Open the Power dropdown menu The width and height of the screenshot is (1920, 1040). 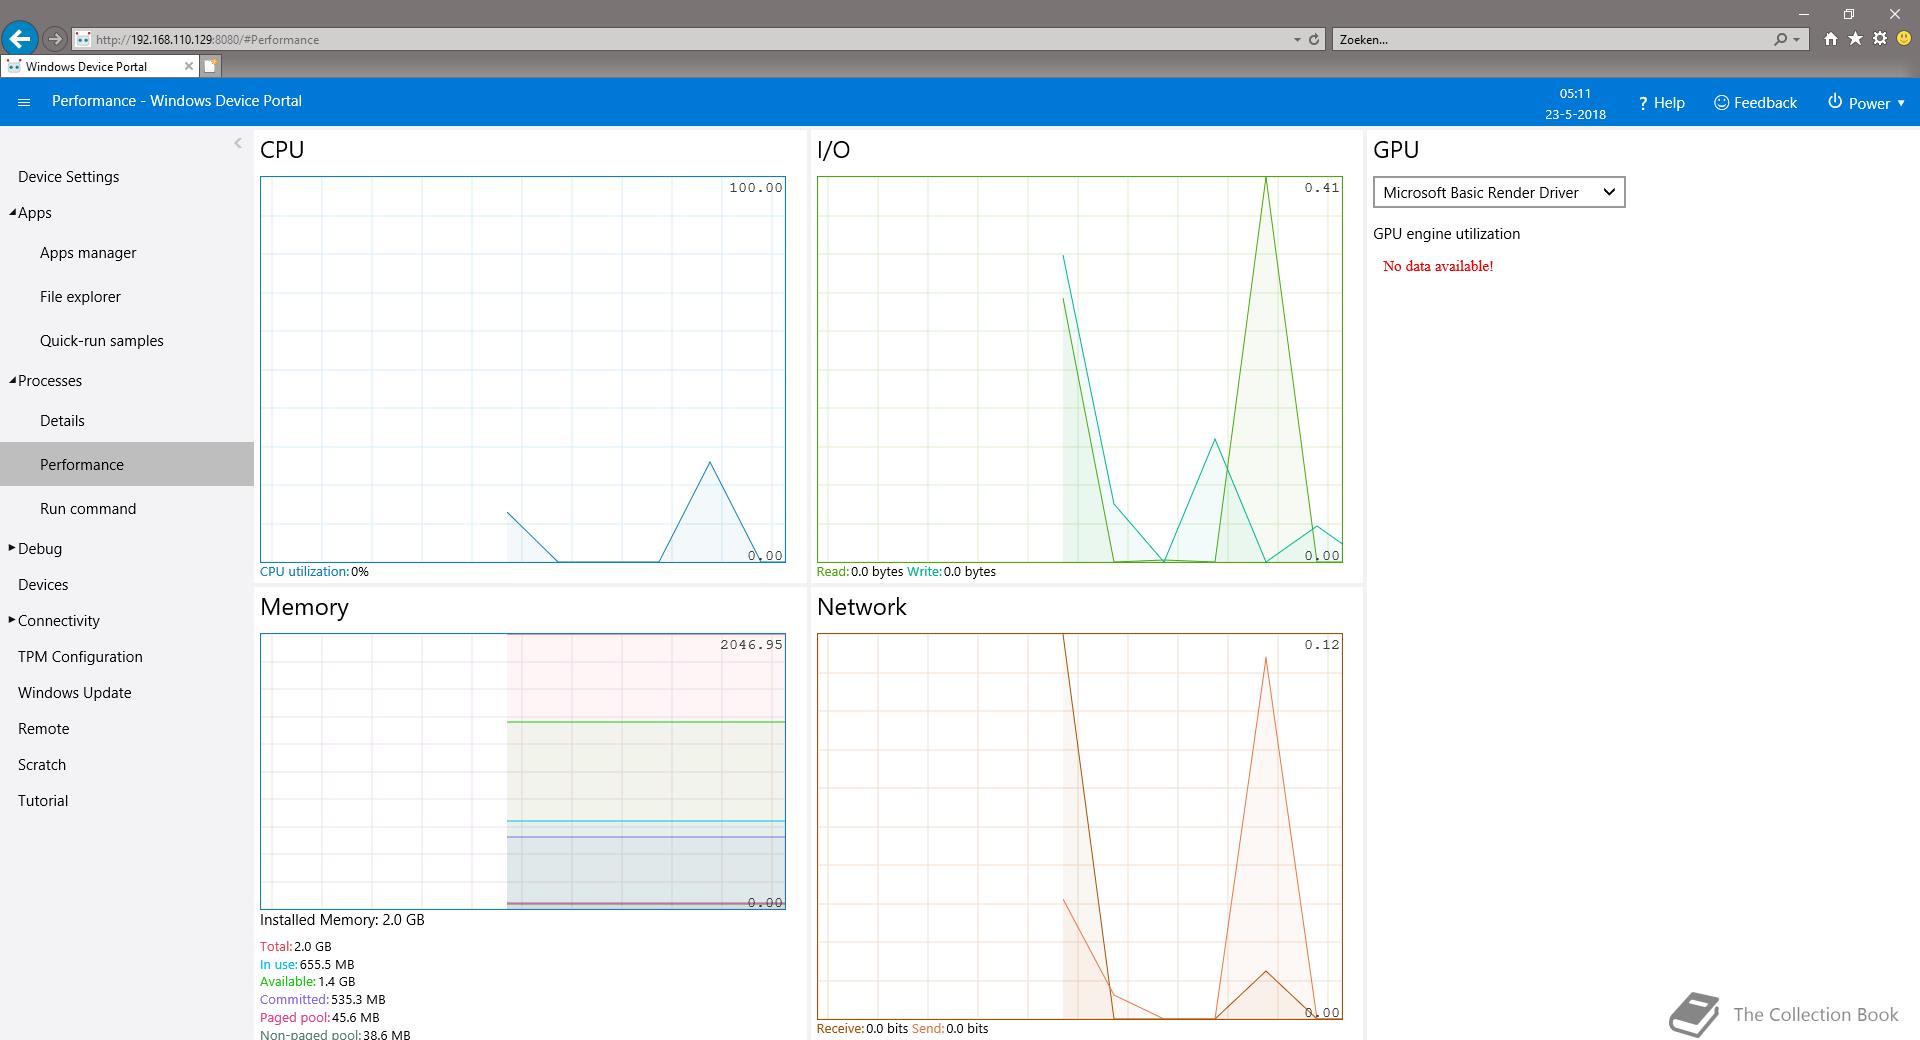tap(1866, 103)
